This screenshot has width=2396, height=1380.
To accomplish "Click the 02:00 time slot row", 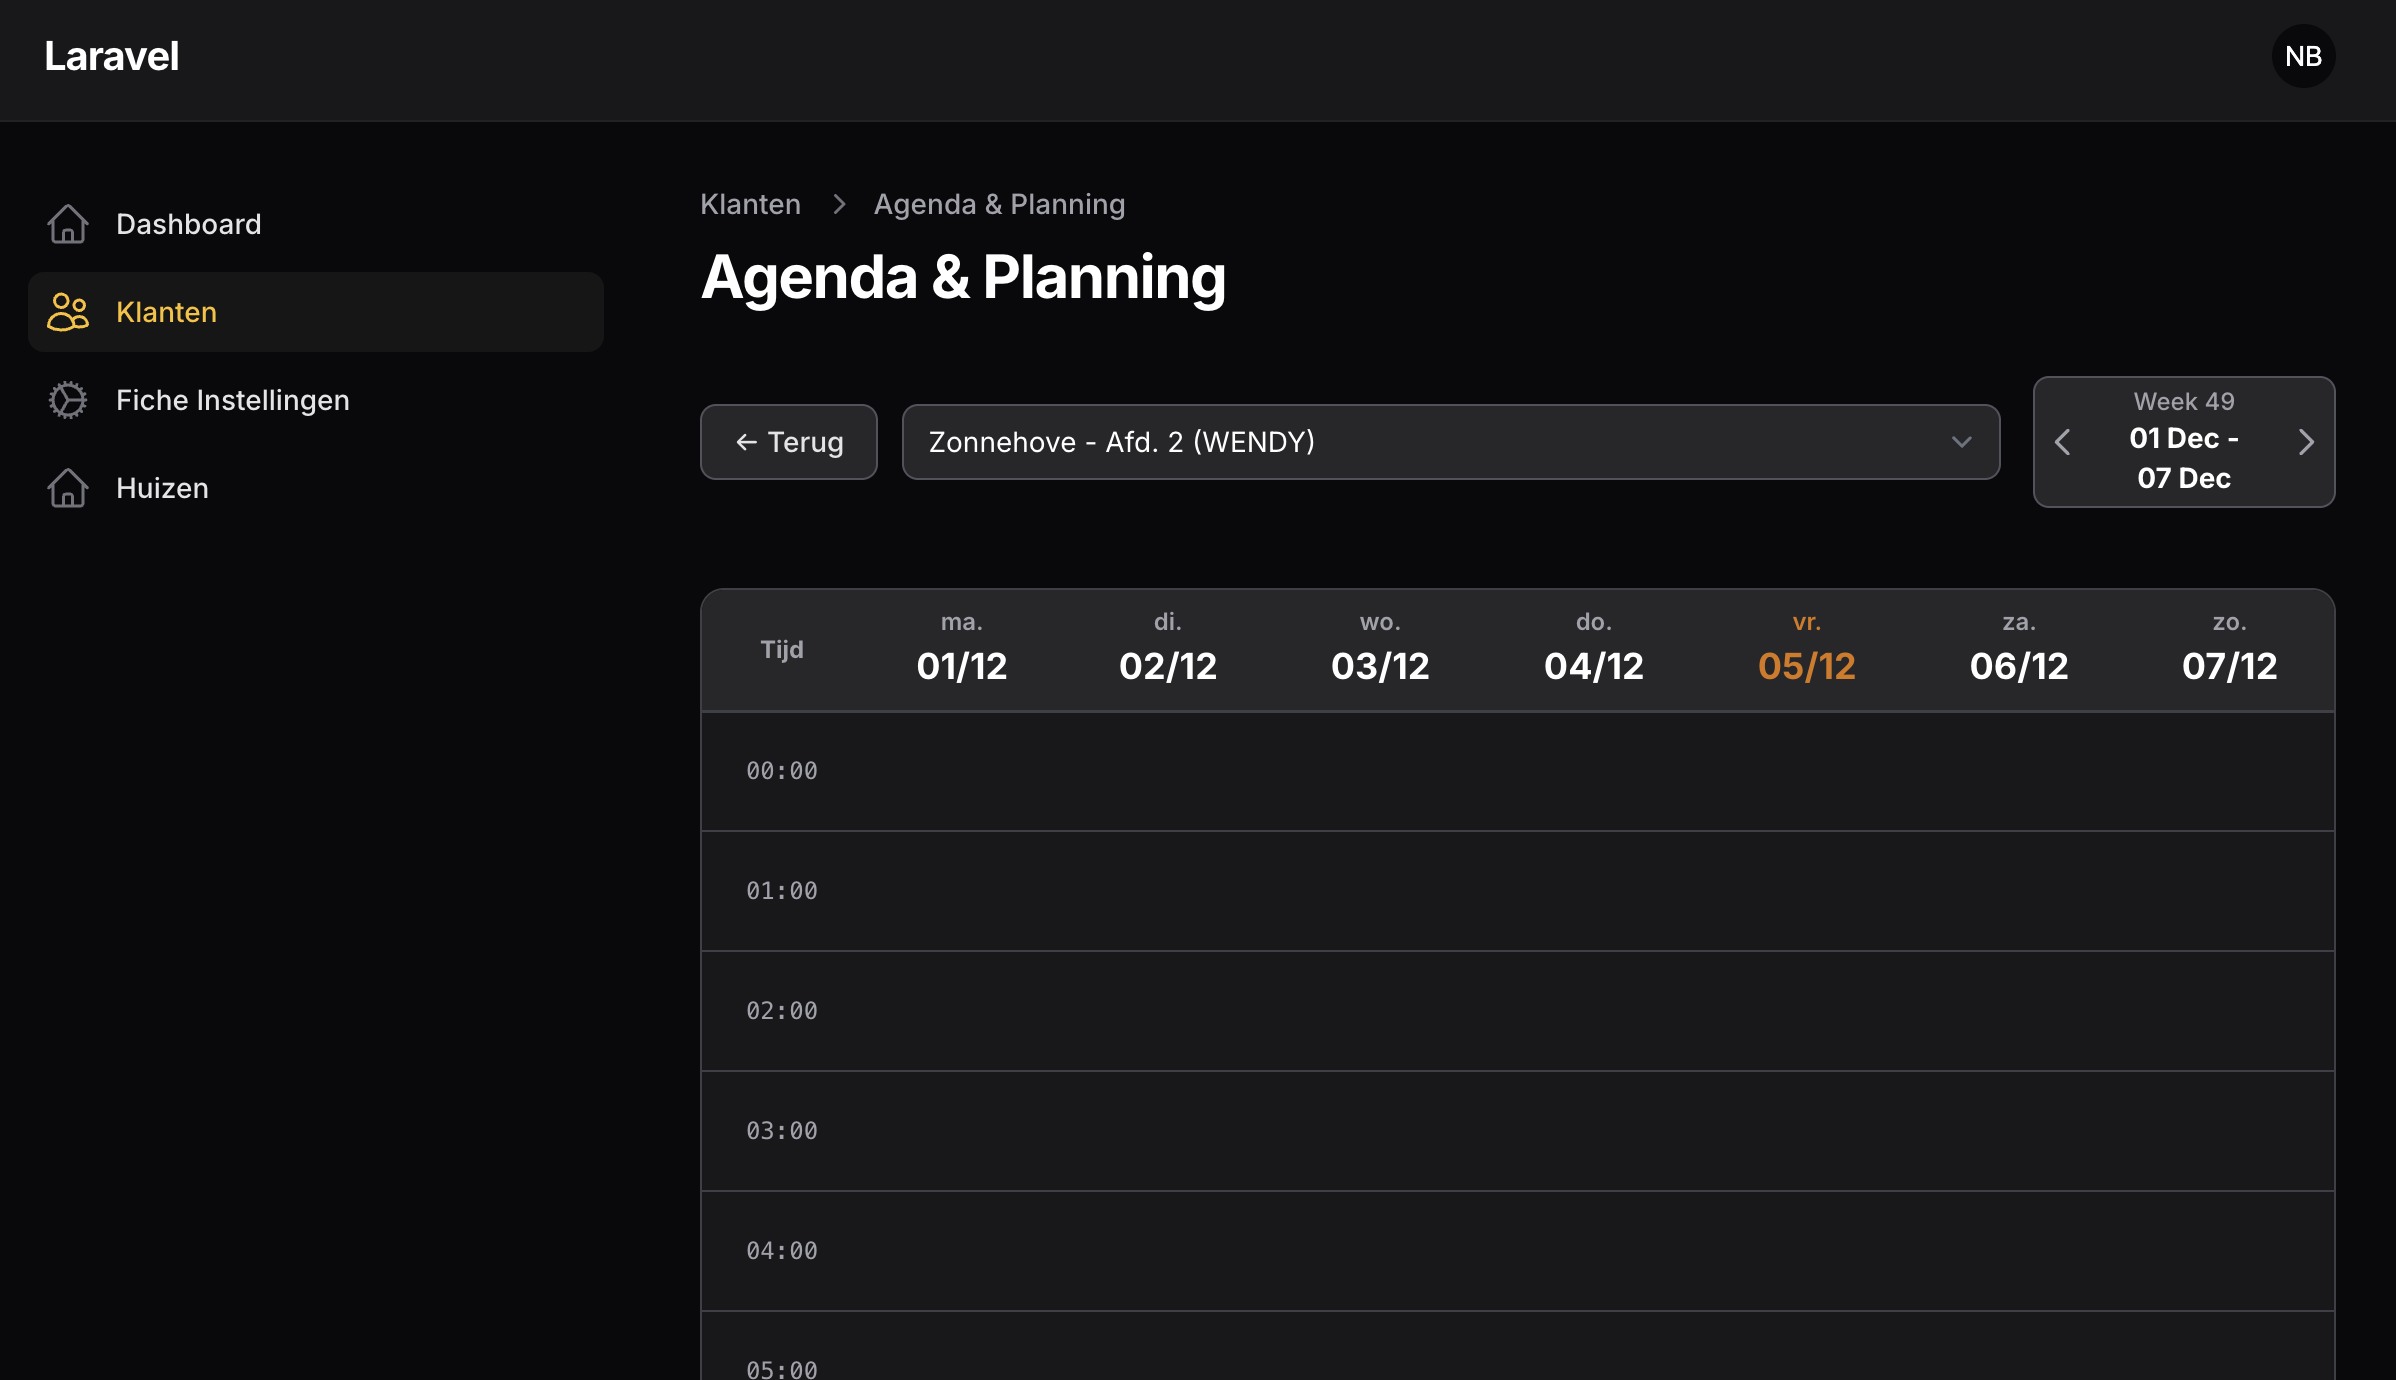I will pos(1516,1011).
